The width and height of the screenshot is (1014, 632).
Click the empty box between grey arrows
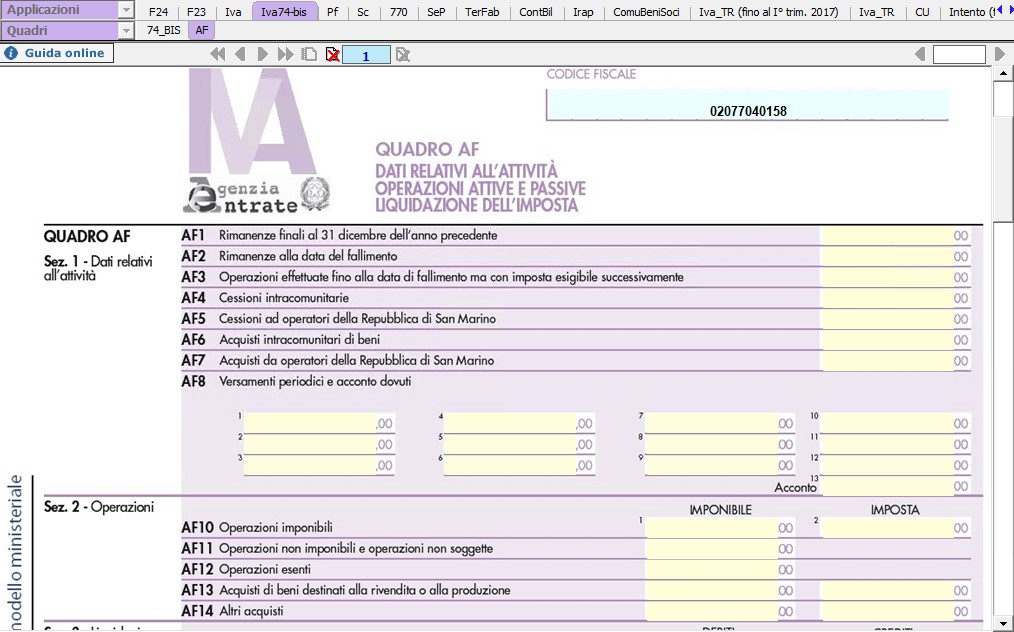coord(959,54)
